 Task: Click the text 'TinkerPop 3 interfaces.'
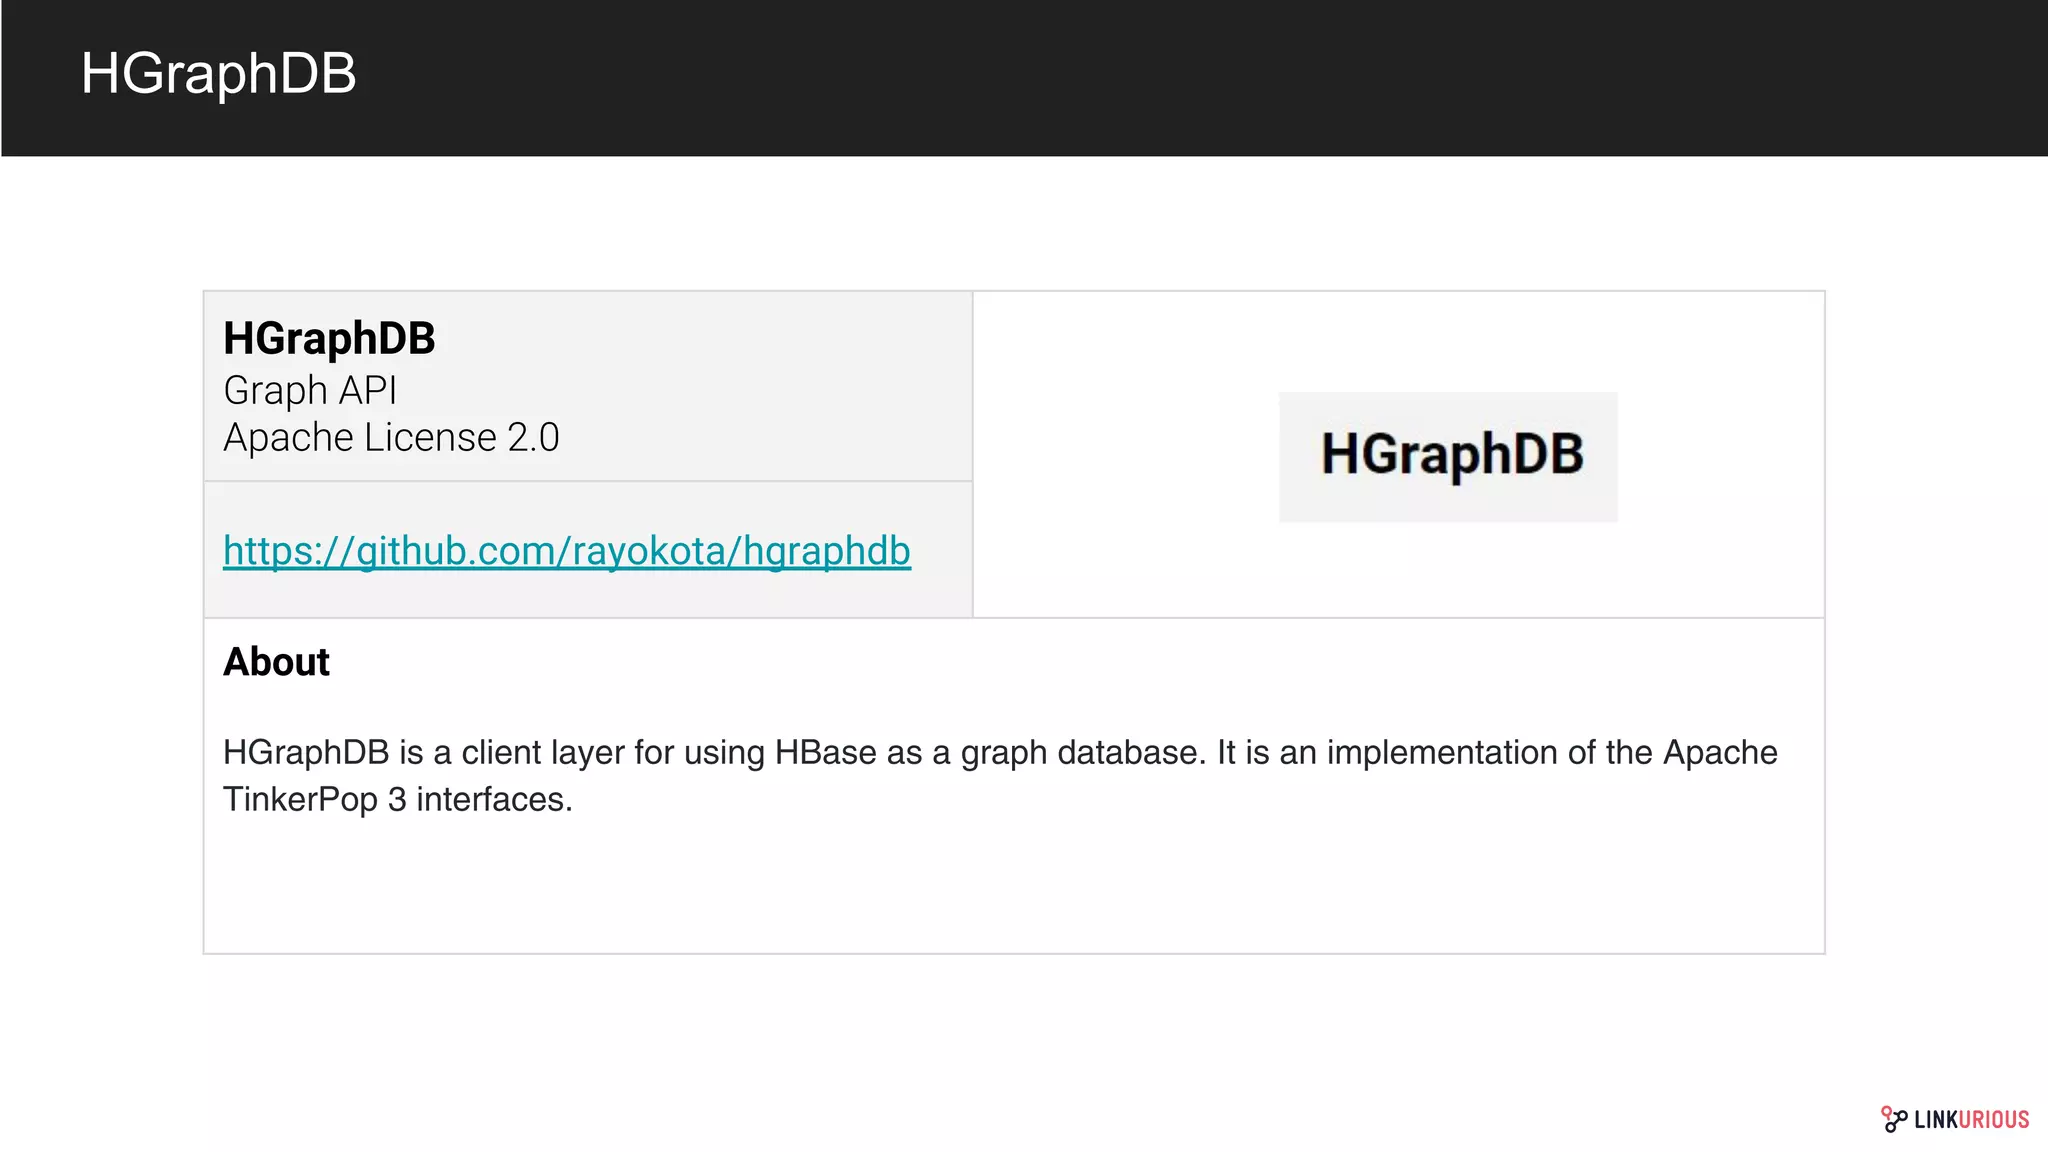point(398,799)
